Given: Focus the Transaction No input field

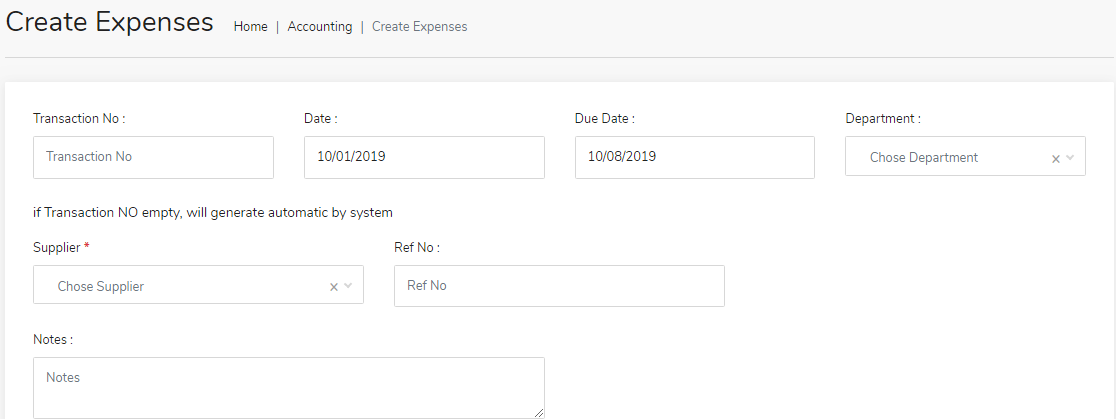Looking at the screenshot, I should [153, 157].
